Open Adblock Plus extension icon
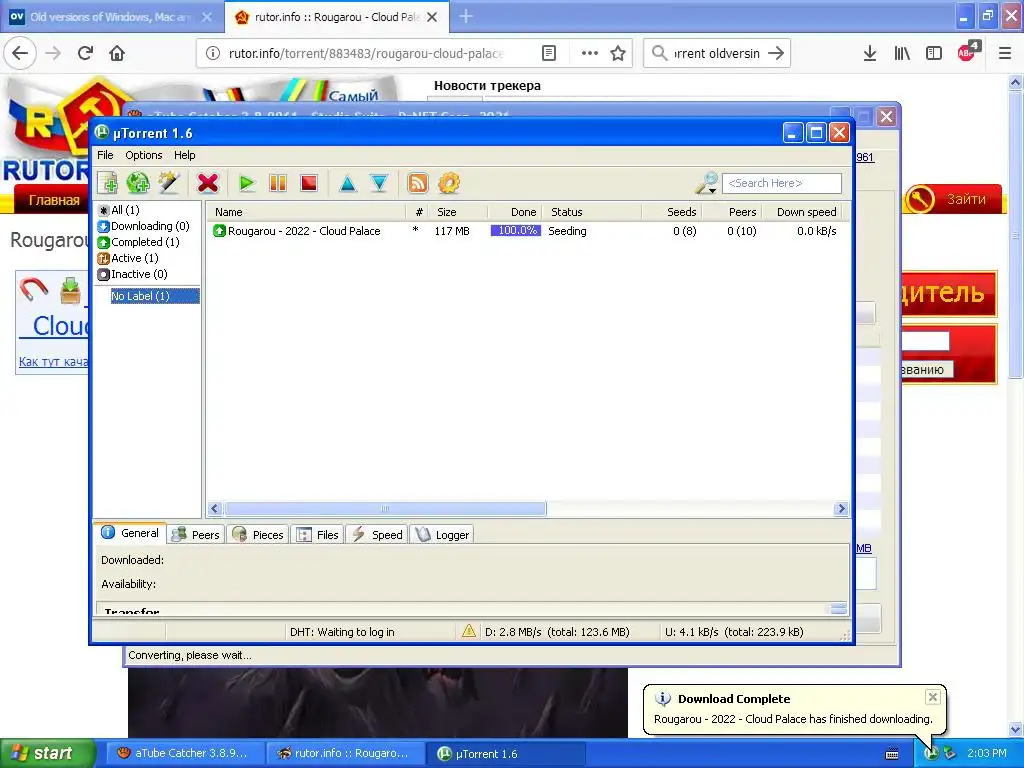1024x768 pixels. pyautogui.click(x=967, y=52)
